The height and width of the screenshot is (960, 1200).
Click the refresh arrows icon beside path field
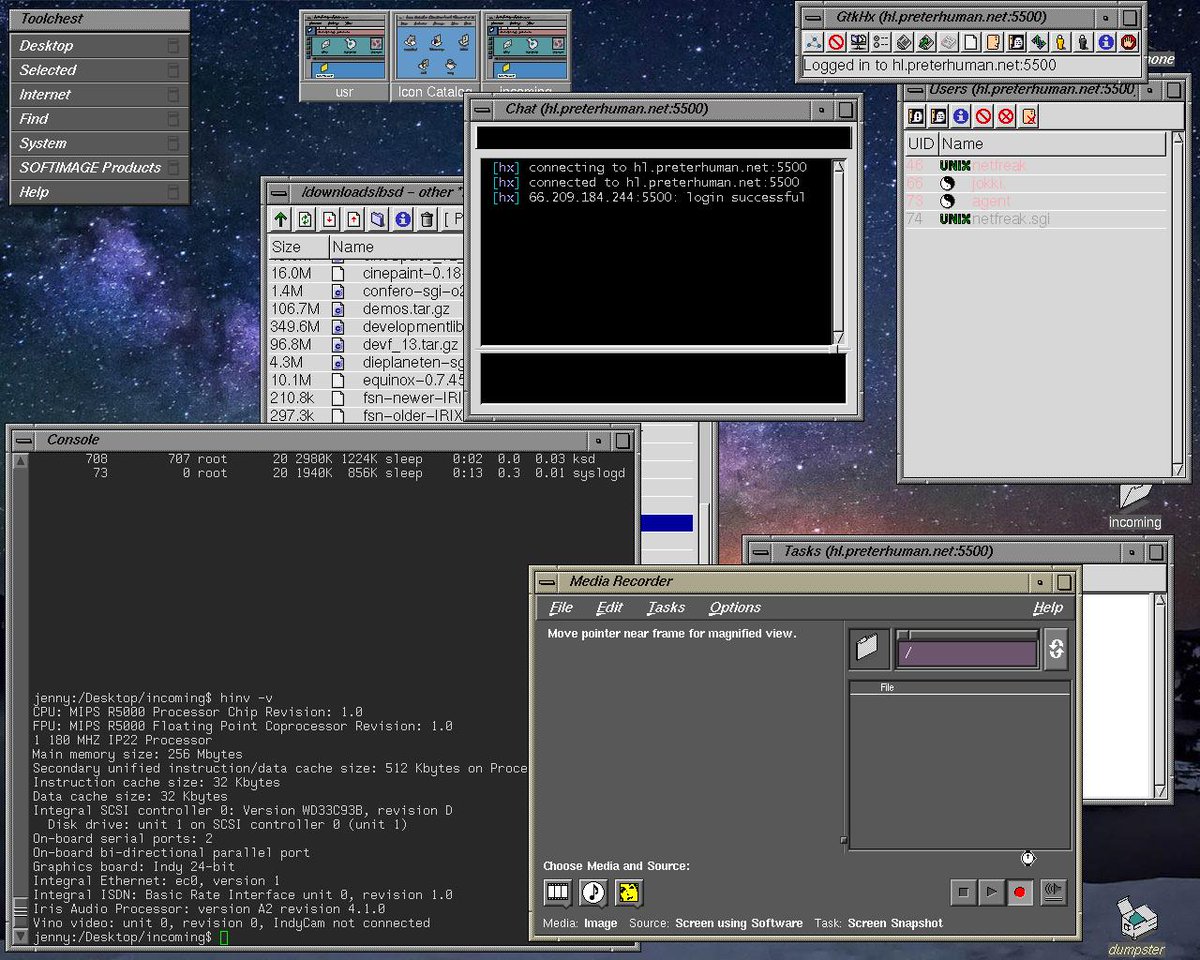[x=1056, y=649]
